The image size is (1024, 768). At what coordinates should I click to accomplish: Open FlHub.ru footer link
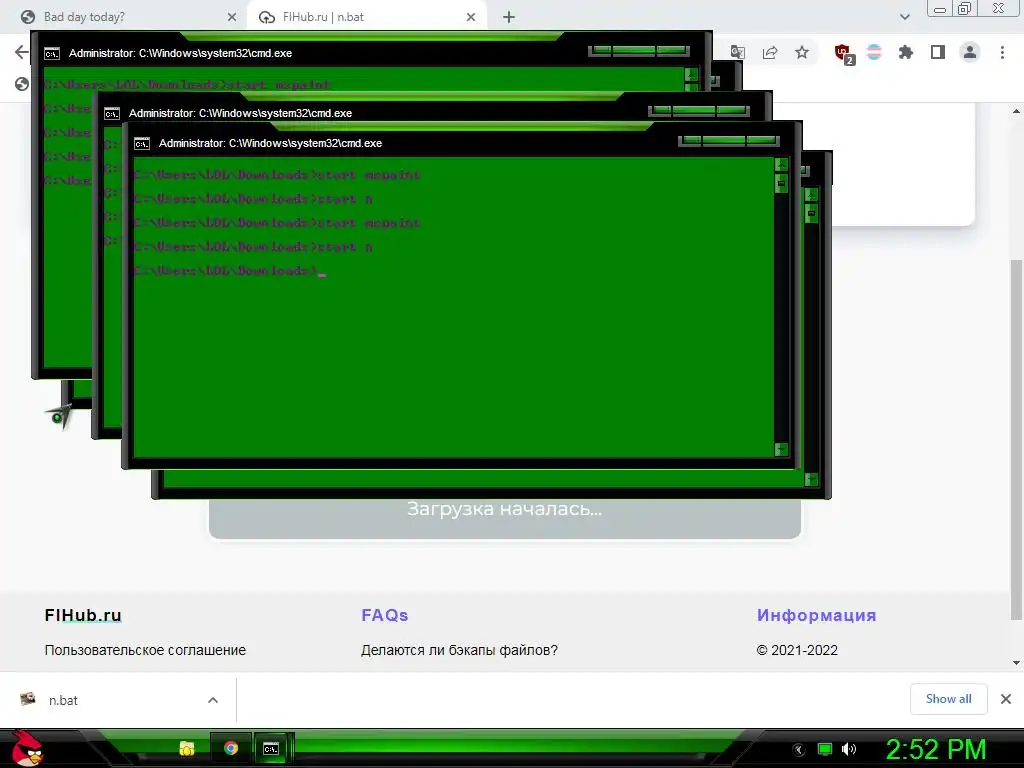tap(83, 615)
